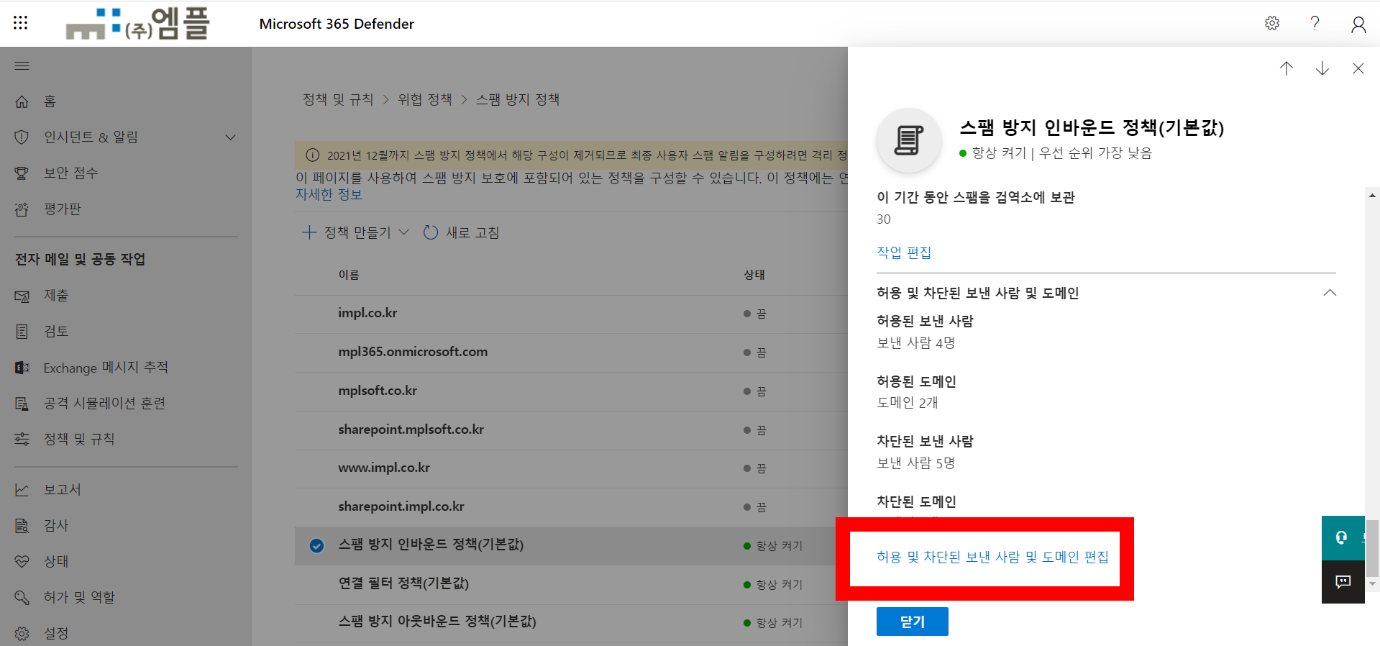The width and height of the screenshot is (1380, 646).
Task: Open the feedback chat widget
Action: click(x=1343, y=582)
